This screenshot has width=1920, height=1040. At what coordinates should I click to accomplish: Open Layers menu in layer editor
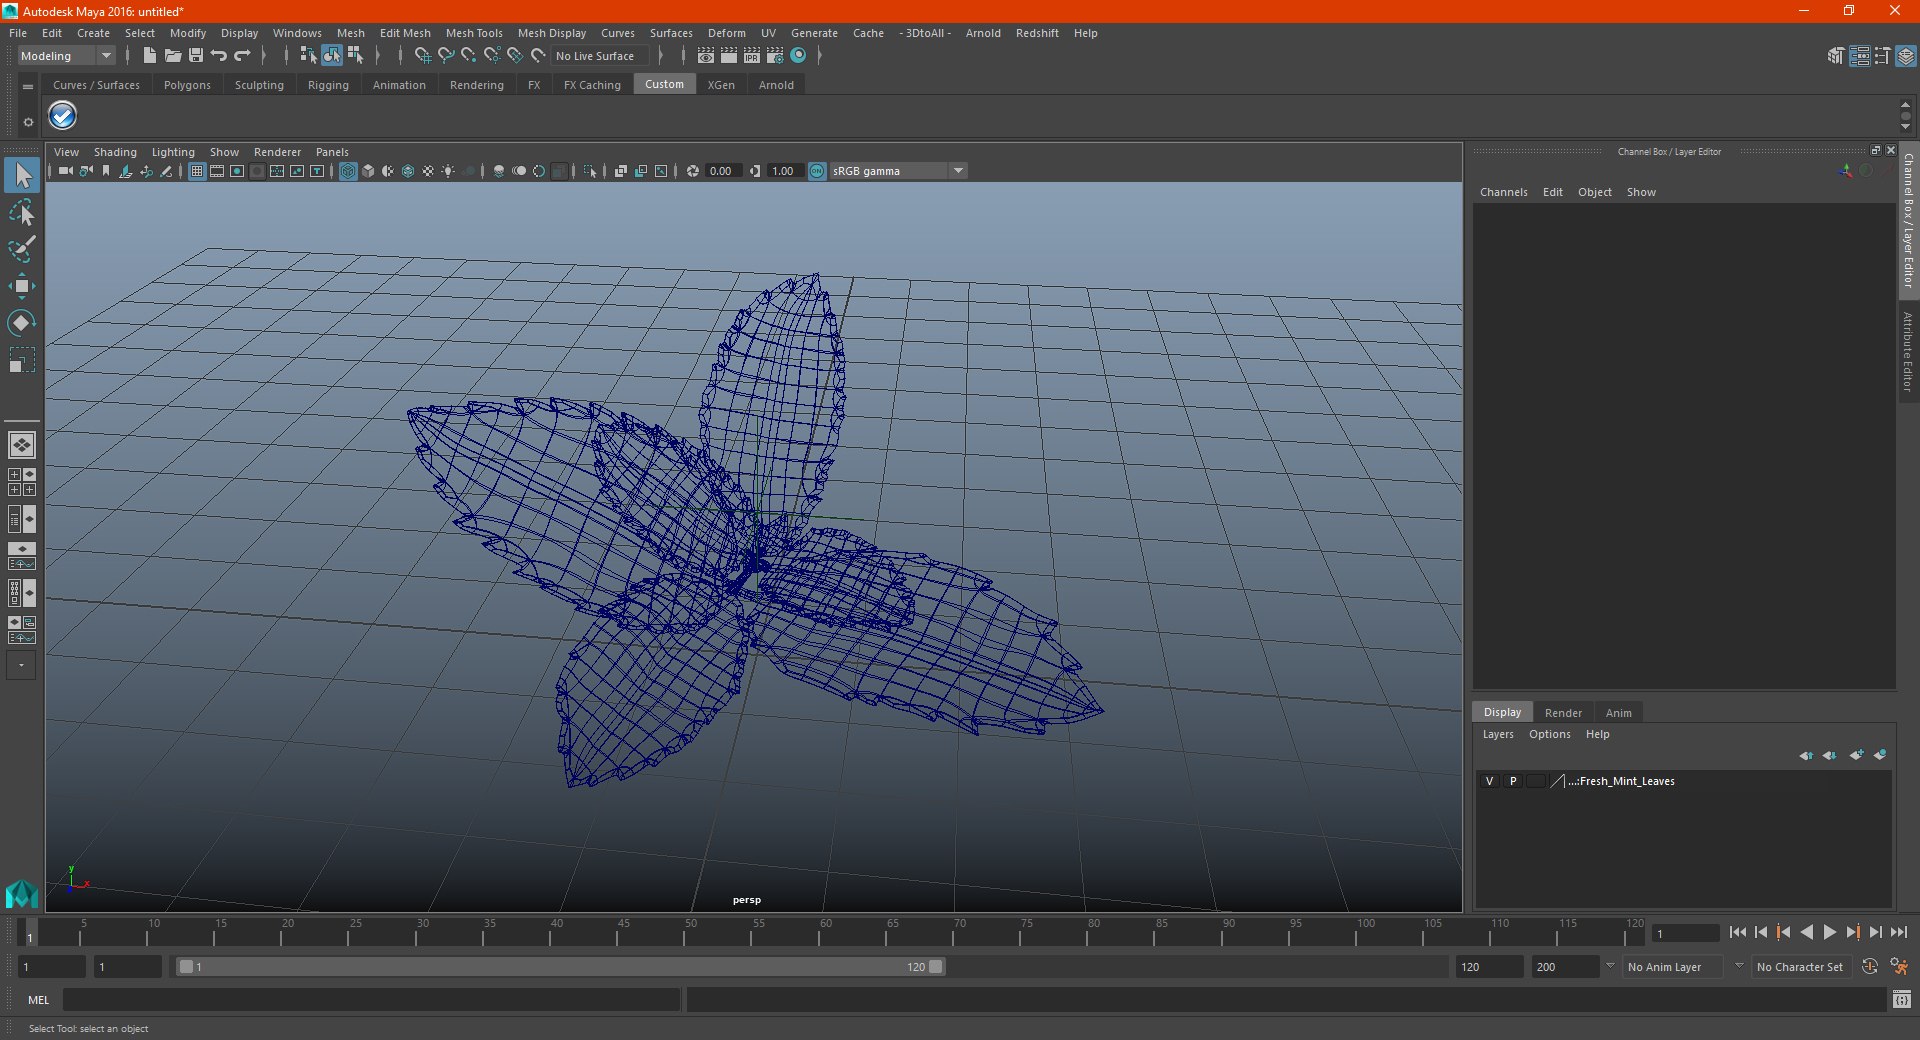pyautogui.click(x=1498, y=734)
